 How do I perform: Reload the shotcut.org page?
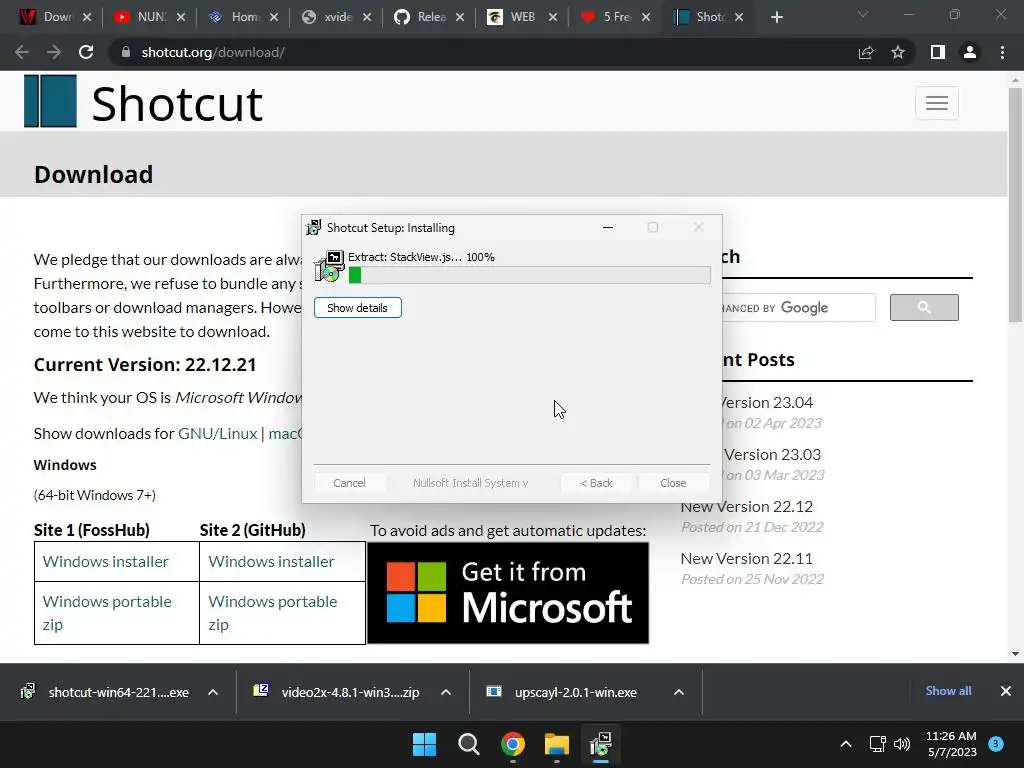(x=86, y=52)
